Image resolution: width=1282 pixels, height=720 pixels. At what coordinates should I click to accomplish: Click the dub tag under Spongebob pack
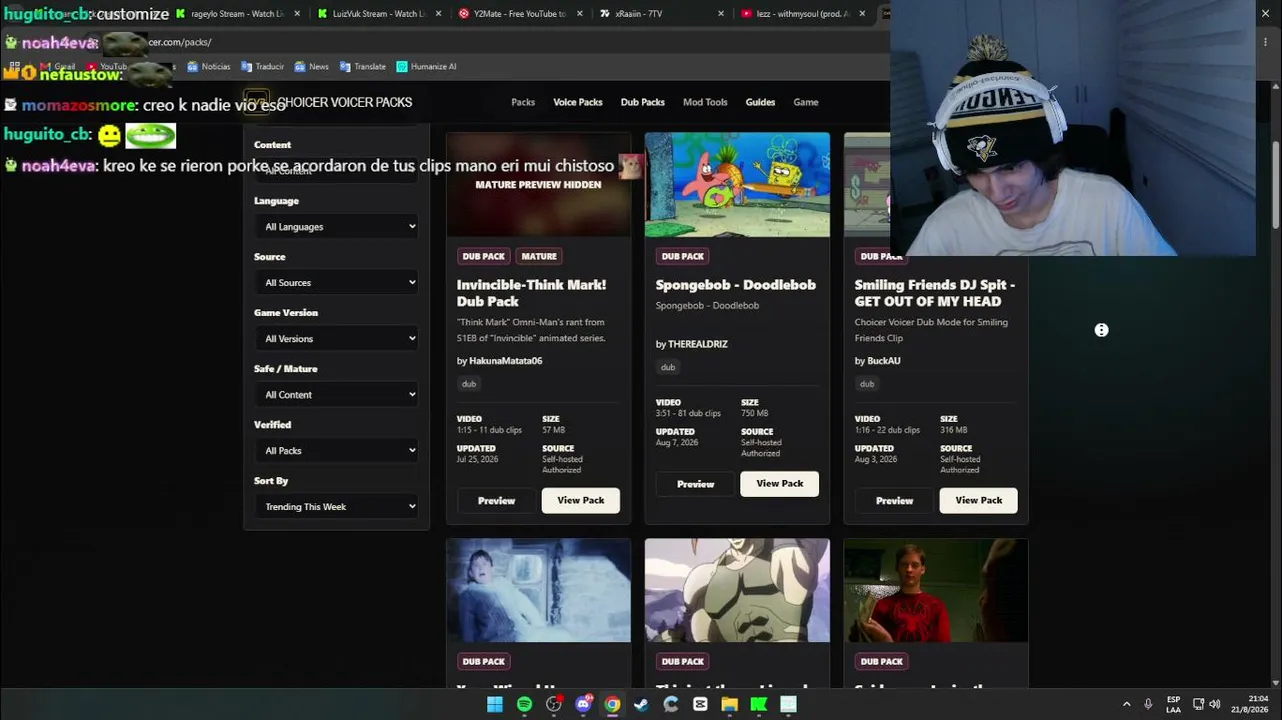[x=668, y=367]
